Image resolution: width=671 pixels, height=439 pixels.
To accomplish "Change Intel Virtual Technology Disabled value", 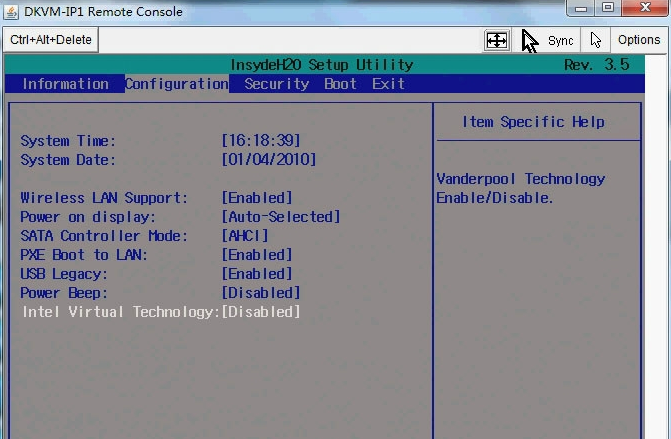I will click(261, 311).
